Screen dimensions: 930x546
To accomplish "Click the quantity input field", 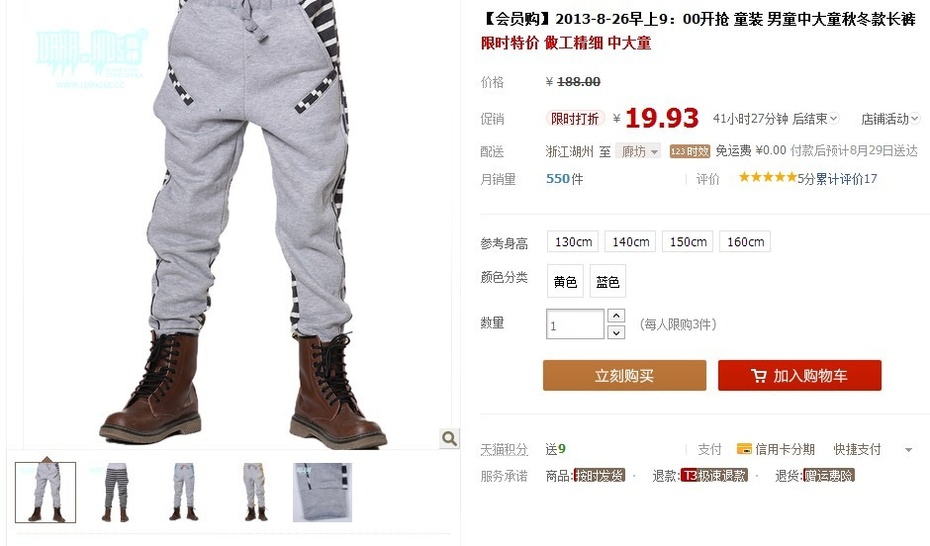I will pos(575,324).
